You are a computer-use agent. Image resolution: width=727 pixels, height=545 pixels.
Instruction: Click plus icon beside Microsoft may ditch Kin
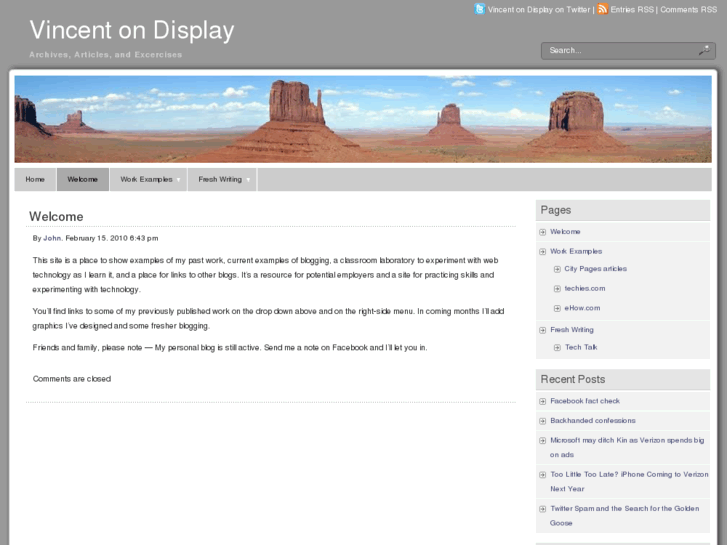pos(542,440)
